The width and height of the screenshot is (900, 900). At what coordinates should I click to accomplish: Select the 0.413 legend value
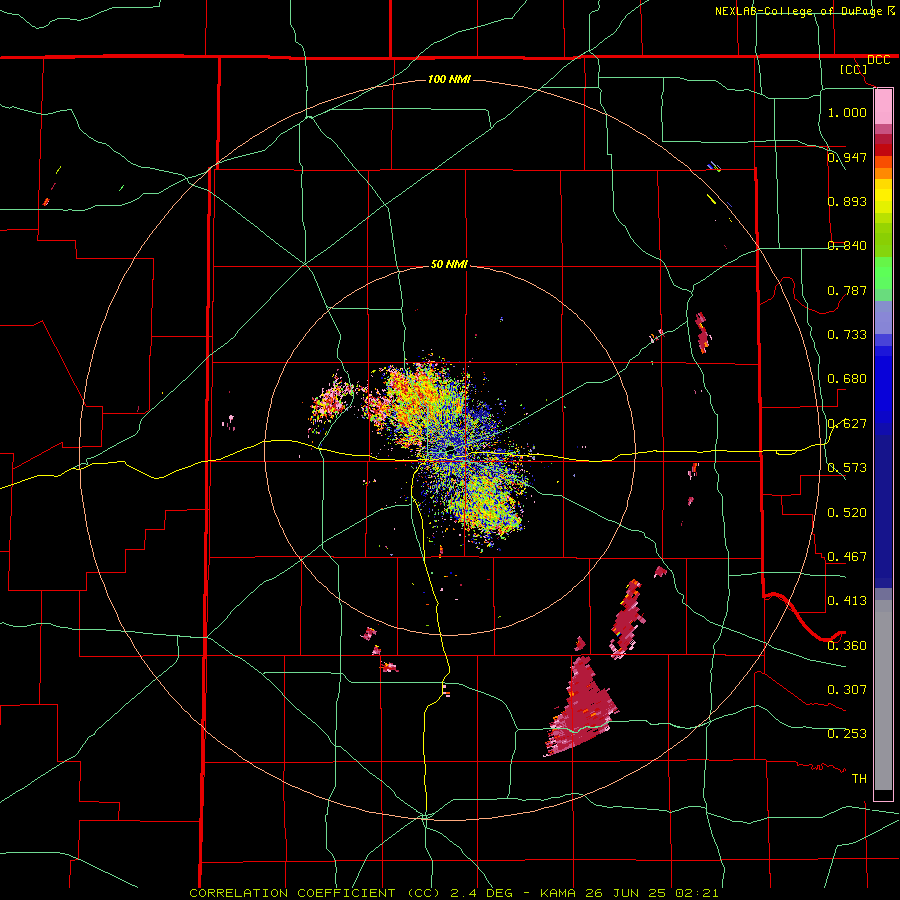(x=847, y=601)
